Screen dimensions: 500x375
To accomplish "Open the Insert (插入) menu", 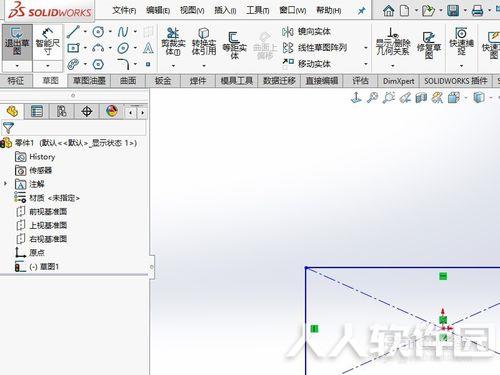I will pyautogui.click(x=225, y=11).
